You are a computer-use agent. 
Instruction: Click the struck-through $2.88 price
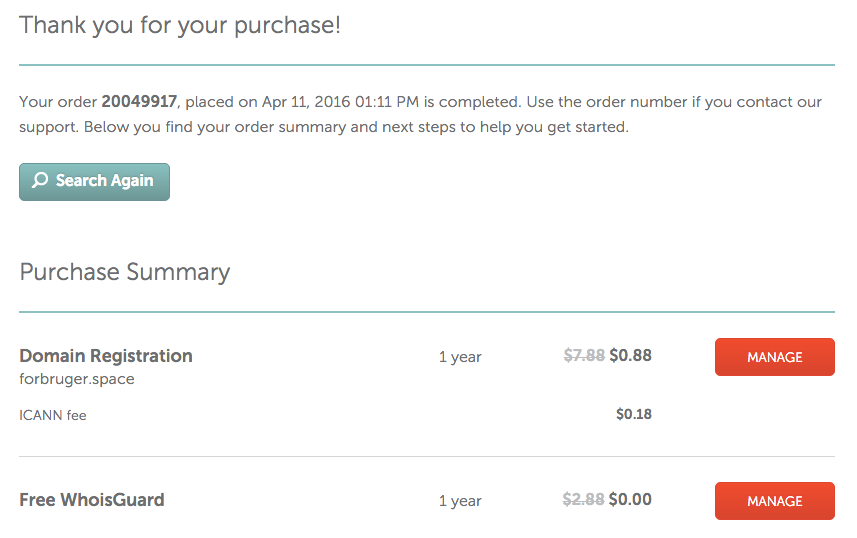click(x=583, y=500)
